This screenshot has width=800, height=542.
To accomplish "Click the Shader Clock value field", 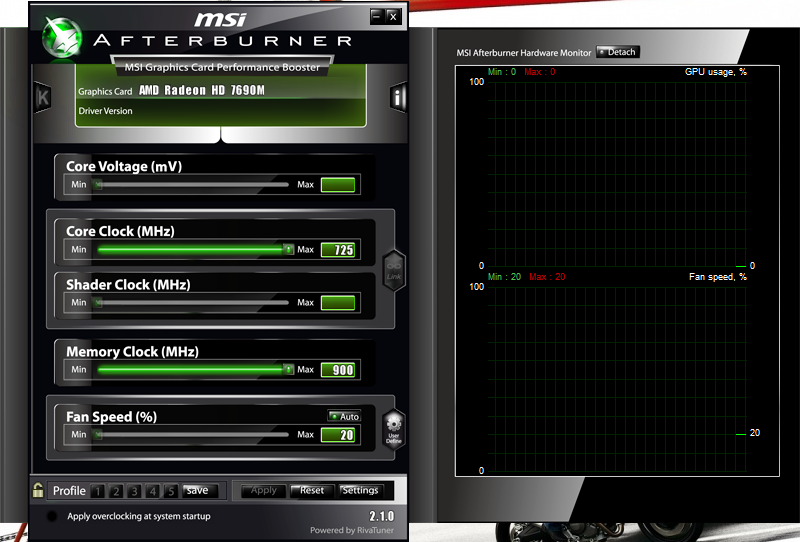I will click(x=338, y=303).
